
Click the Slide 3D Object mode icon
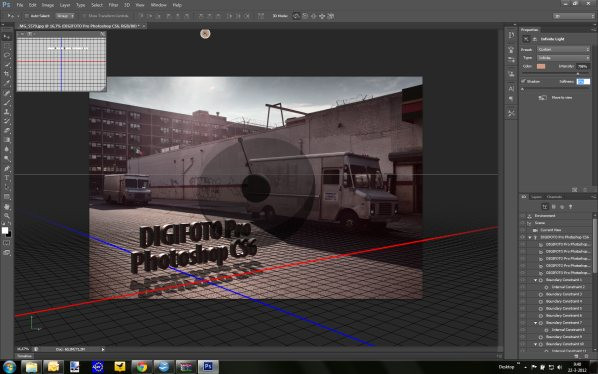click(322, 16)
